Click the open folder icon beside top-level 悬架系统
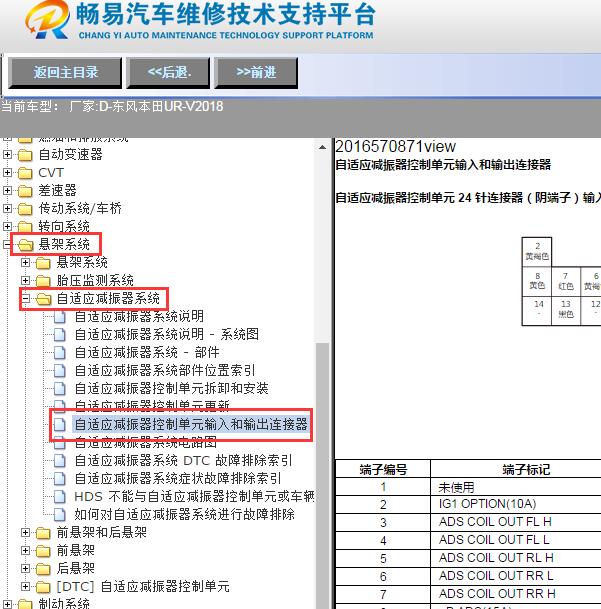 26,245
